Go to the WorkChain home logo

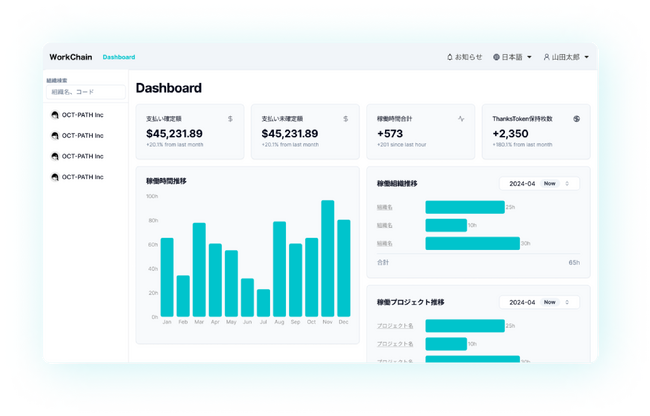coord(71,57)
